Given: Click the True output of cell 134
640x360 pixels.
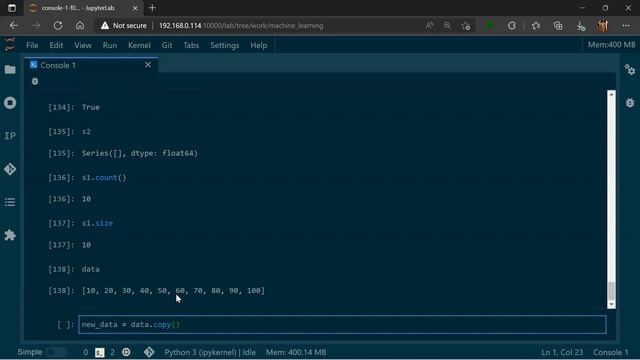Looking at the screenshot, I should [x=91, y=107].
